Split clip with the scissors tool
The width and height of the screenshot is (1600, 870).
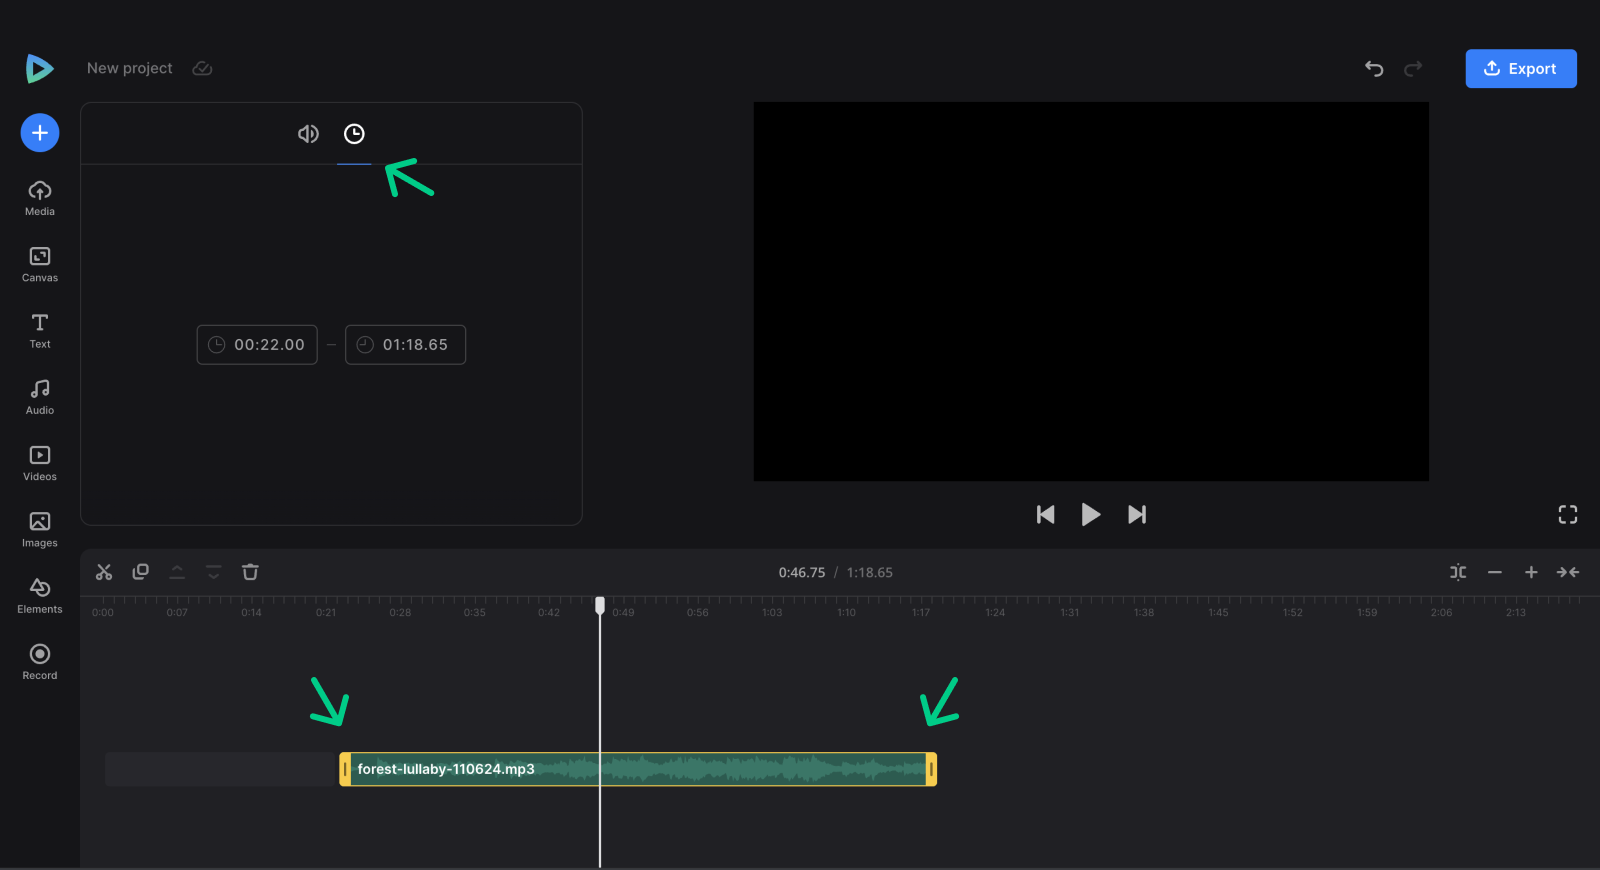104,572
